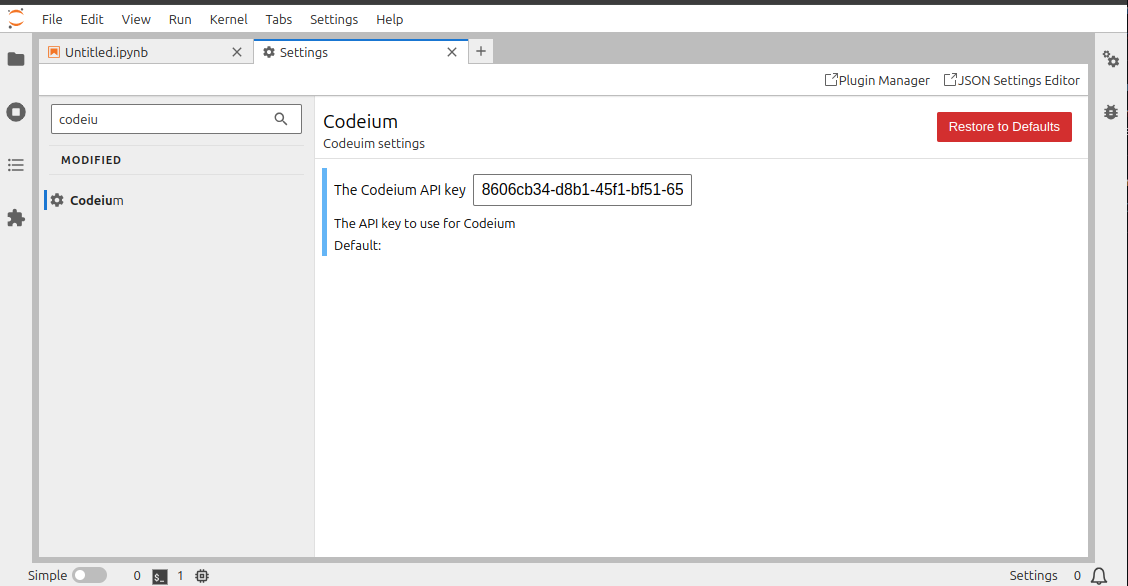This screenshot has height=586, width=1128.
Task: Open the File Browser sidebar folder icon
Action: [16, 59]
